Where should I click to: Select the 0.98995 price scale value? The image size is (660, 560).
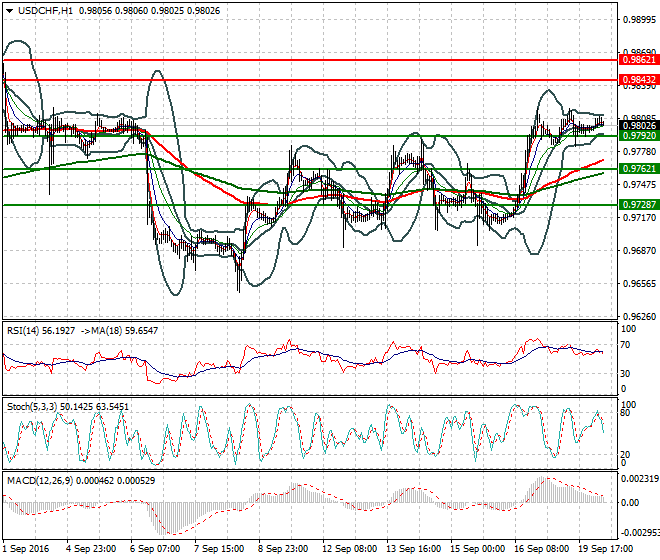coord(639,20)
